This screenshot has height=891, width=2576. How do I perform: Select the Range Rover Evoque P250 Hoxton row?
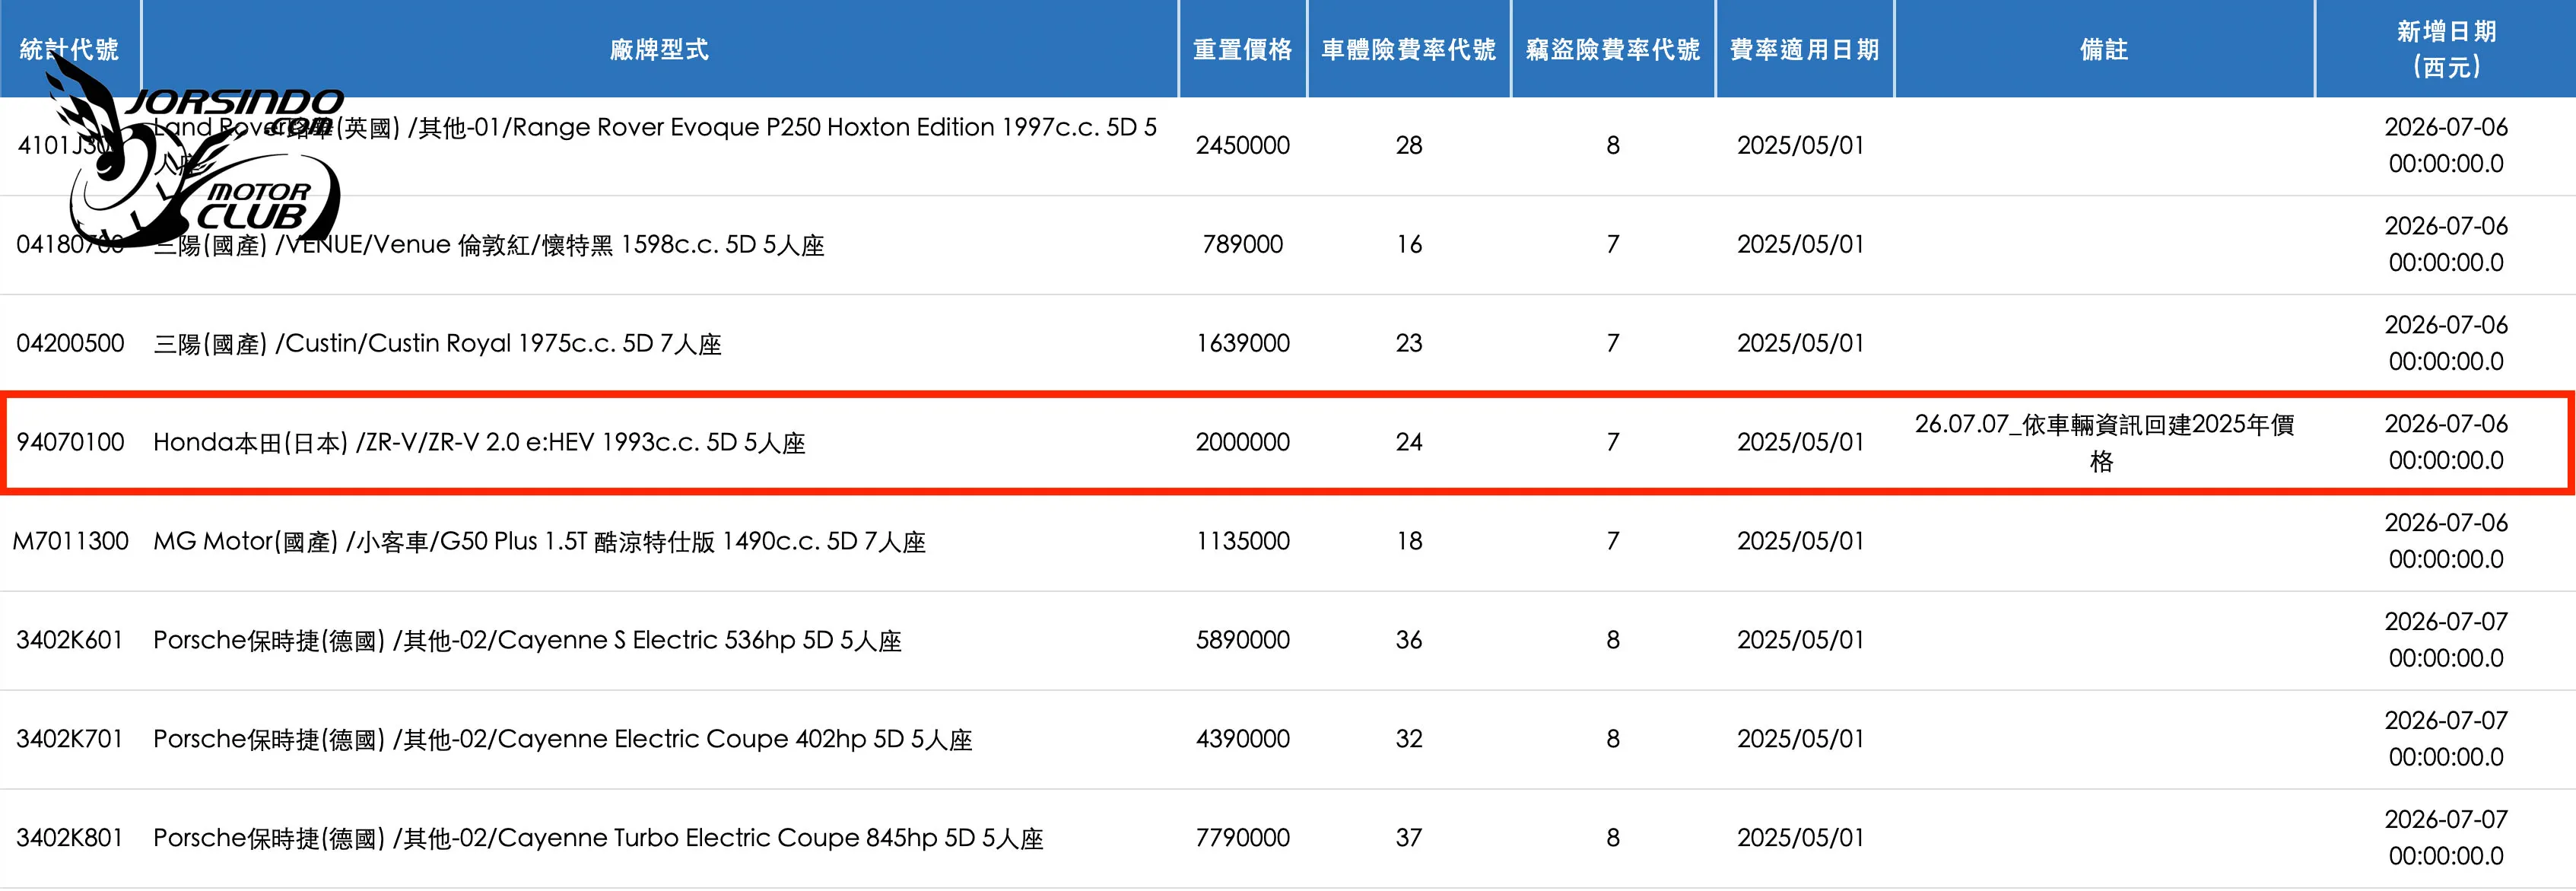(x=1288, y=146)
